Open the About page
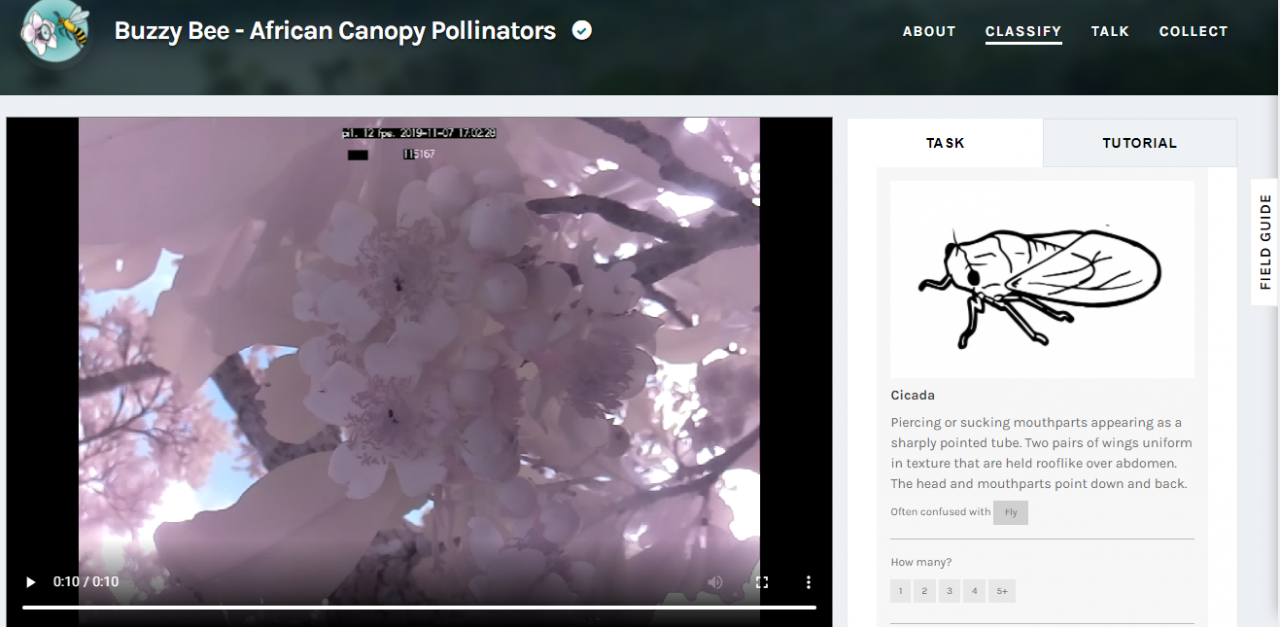Screen dimensions: 1280x627 (929, 31)
